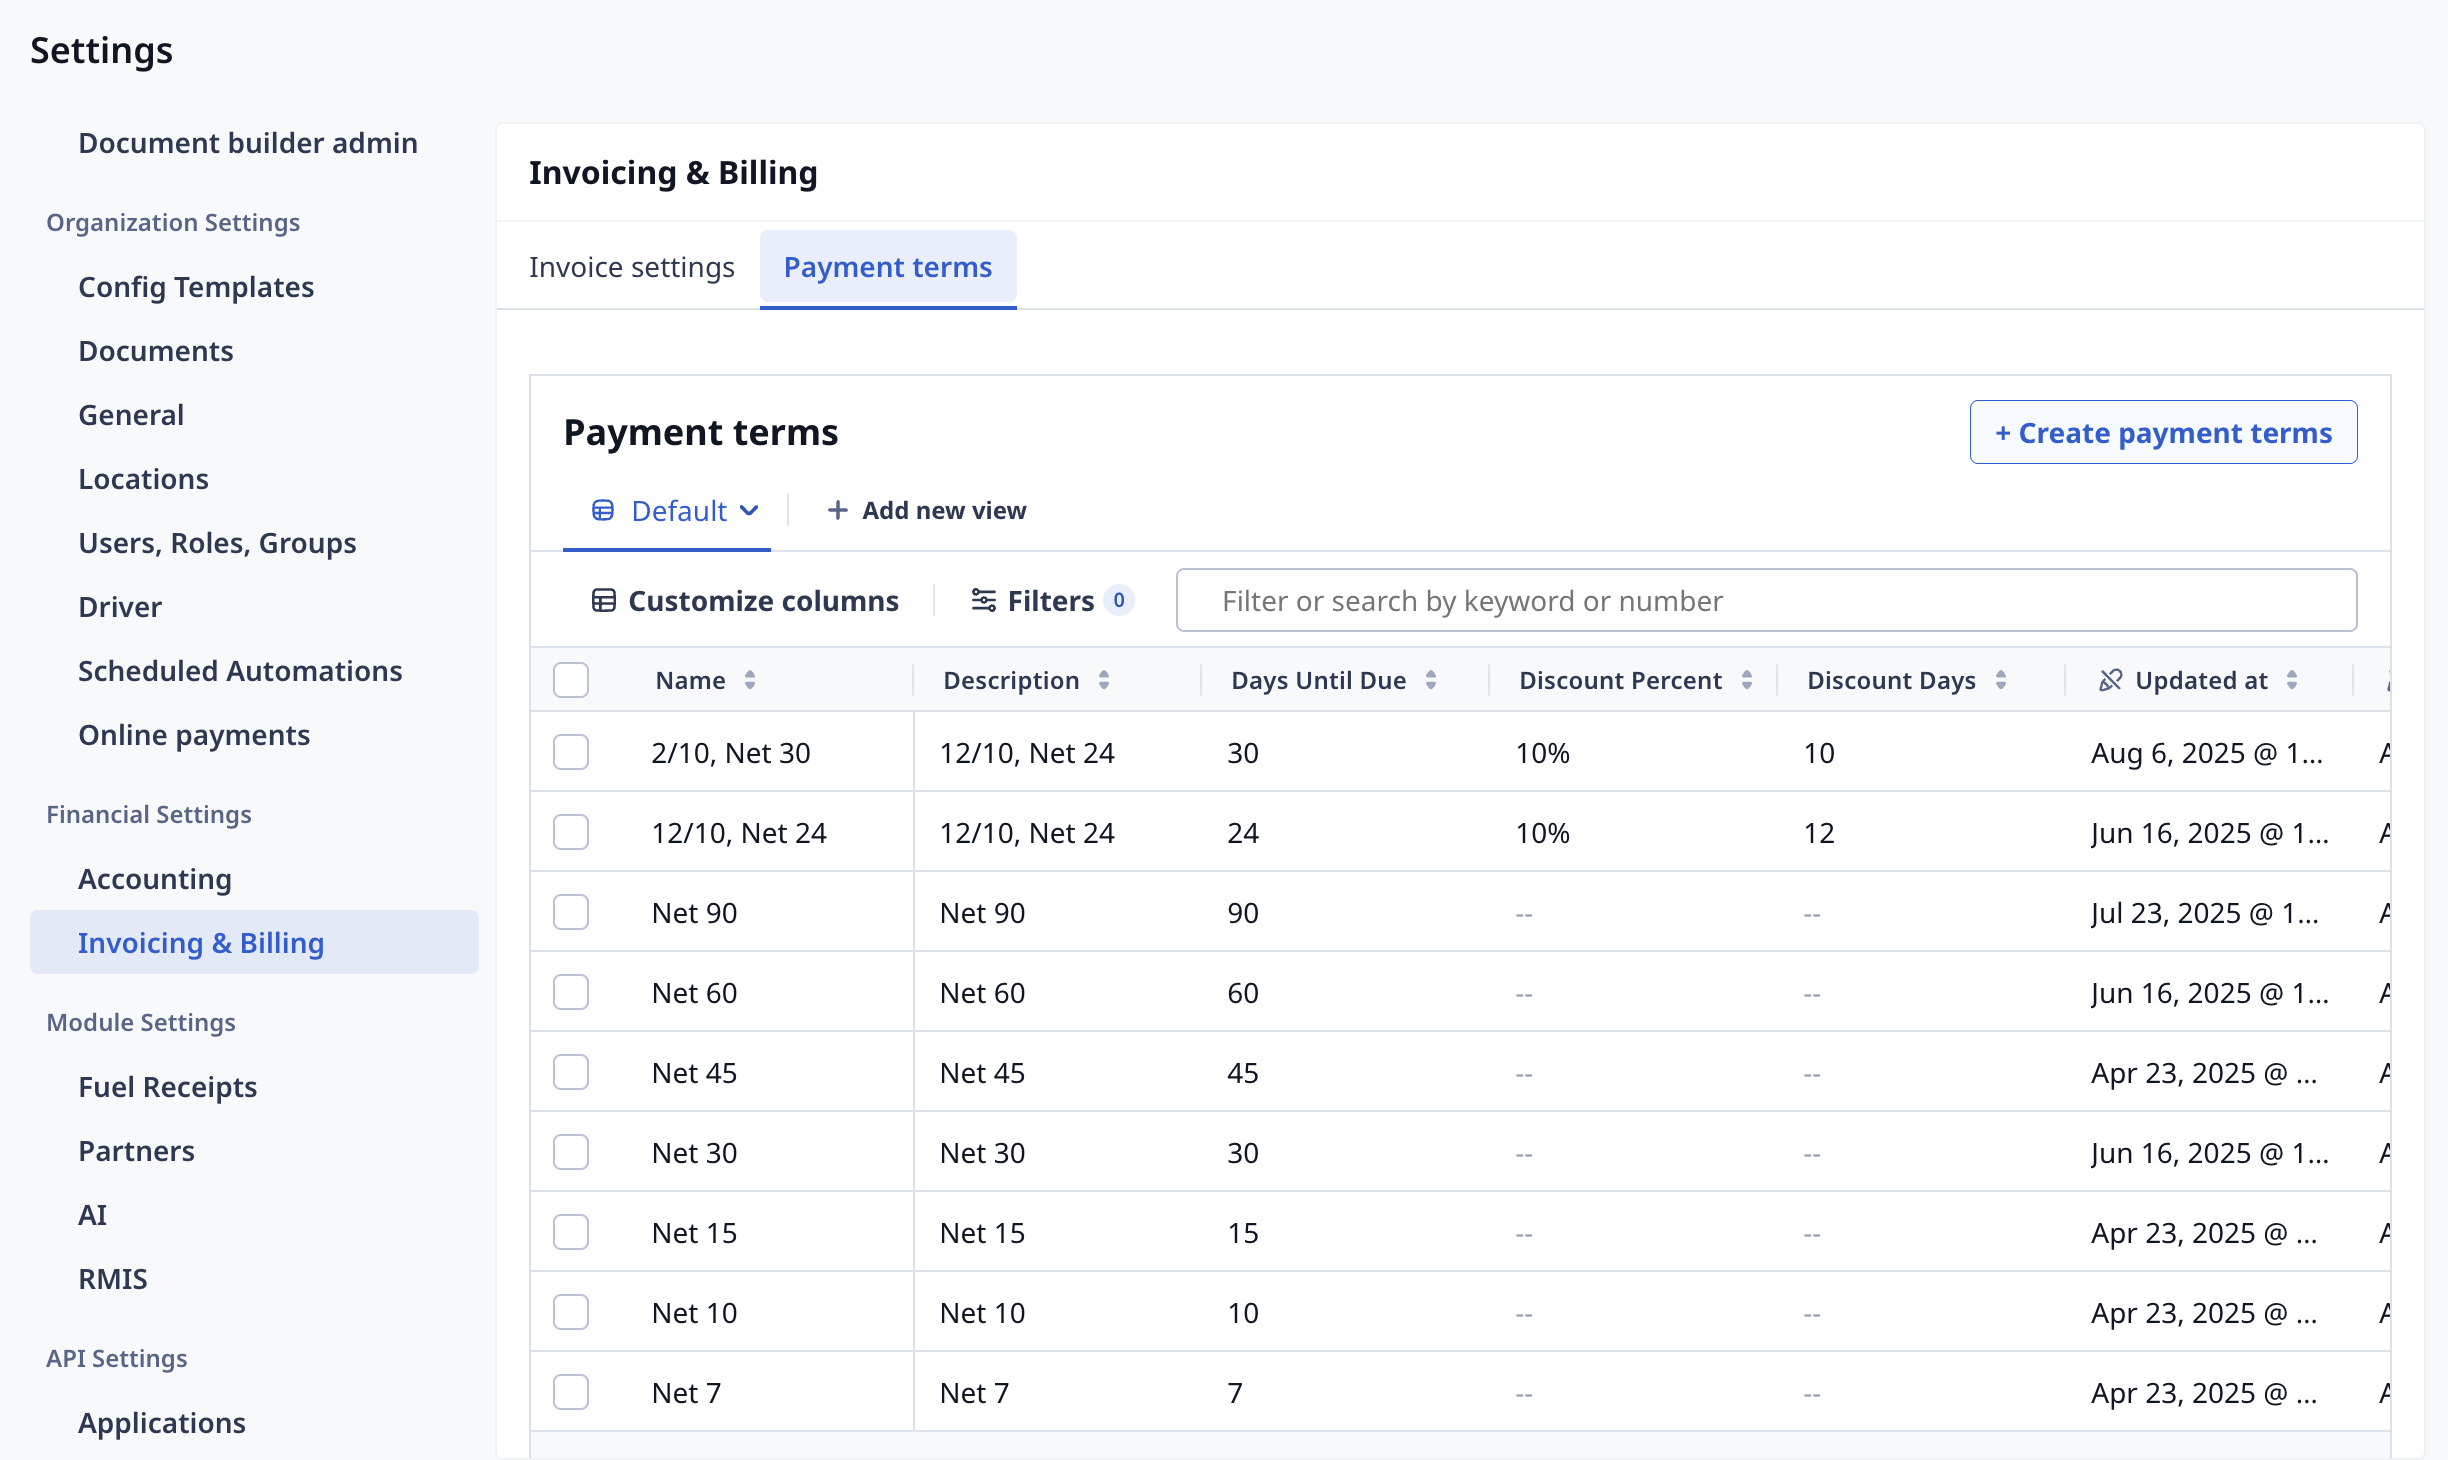Image resolution: width=2448 pixels, height=1460 pixels.
Task: Open Accounting settings
Action: [155, 879]
